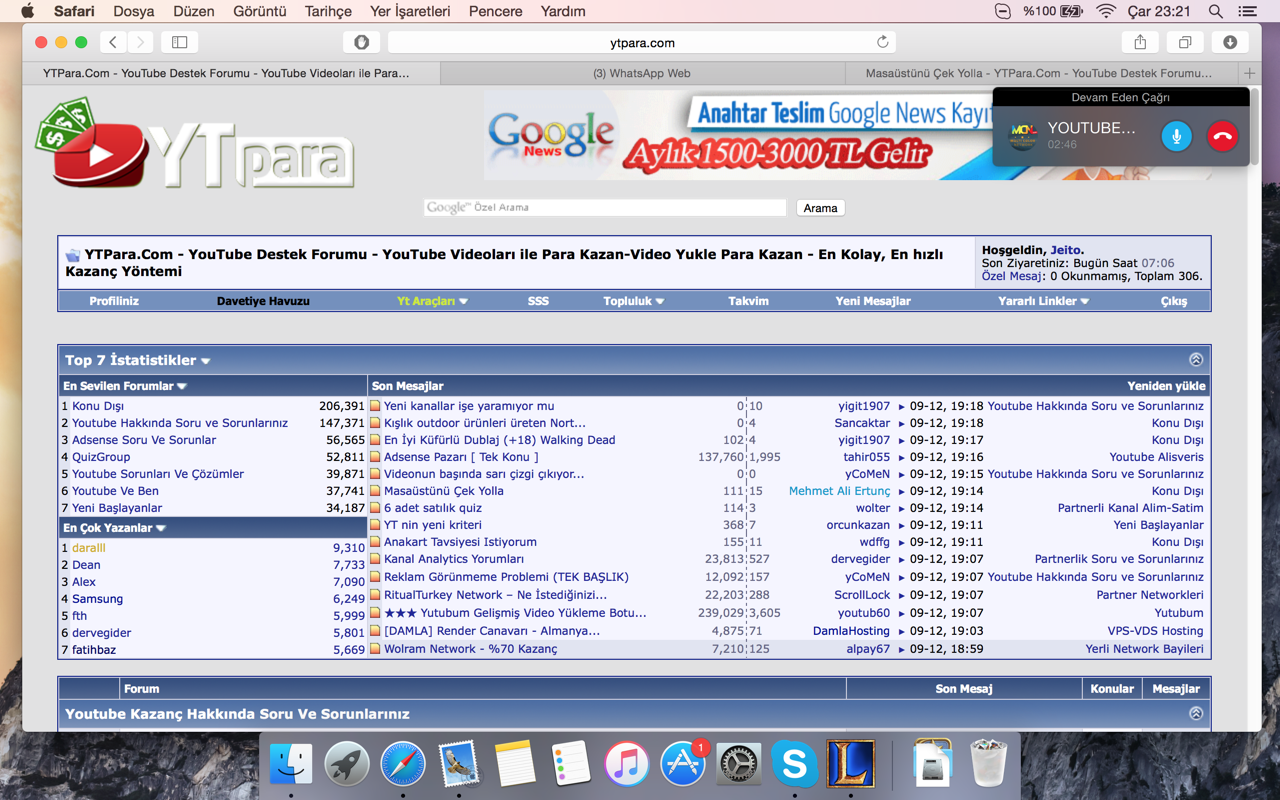The image size is (1280, 800).
Task: Add a new Safari tab
Action: click(1249, 73)
